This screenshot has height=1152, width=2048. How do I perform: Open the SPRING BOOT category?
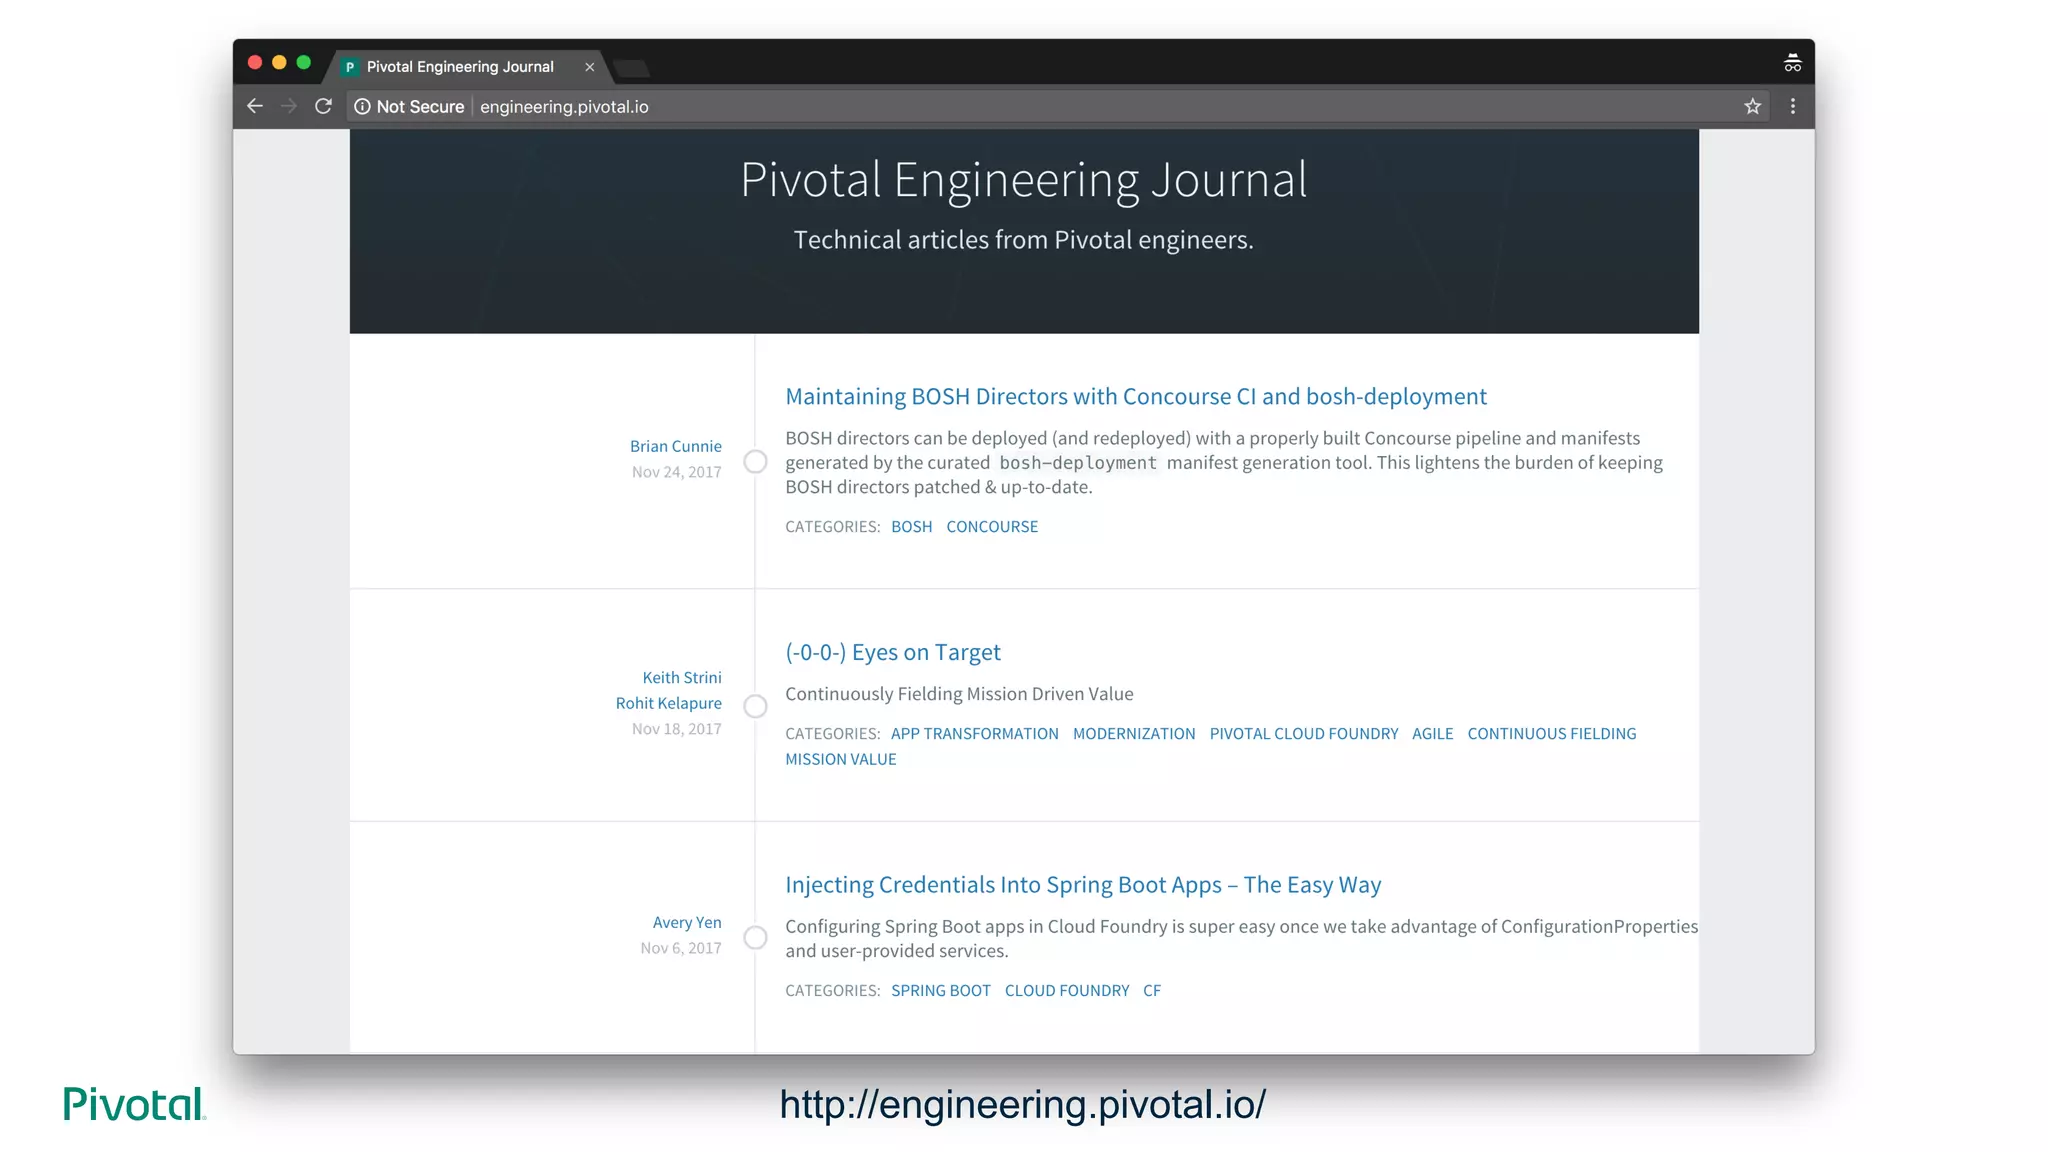click(x=941, y=991)
